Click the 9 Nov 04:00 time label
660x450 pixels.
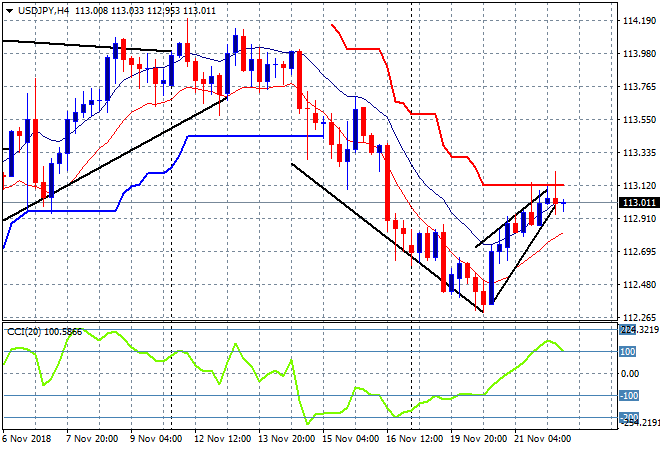[156, 439]
